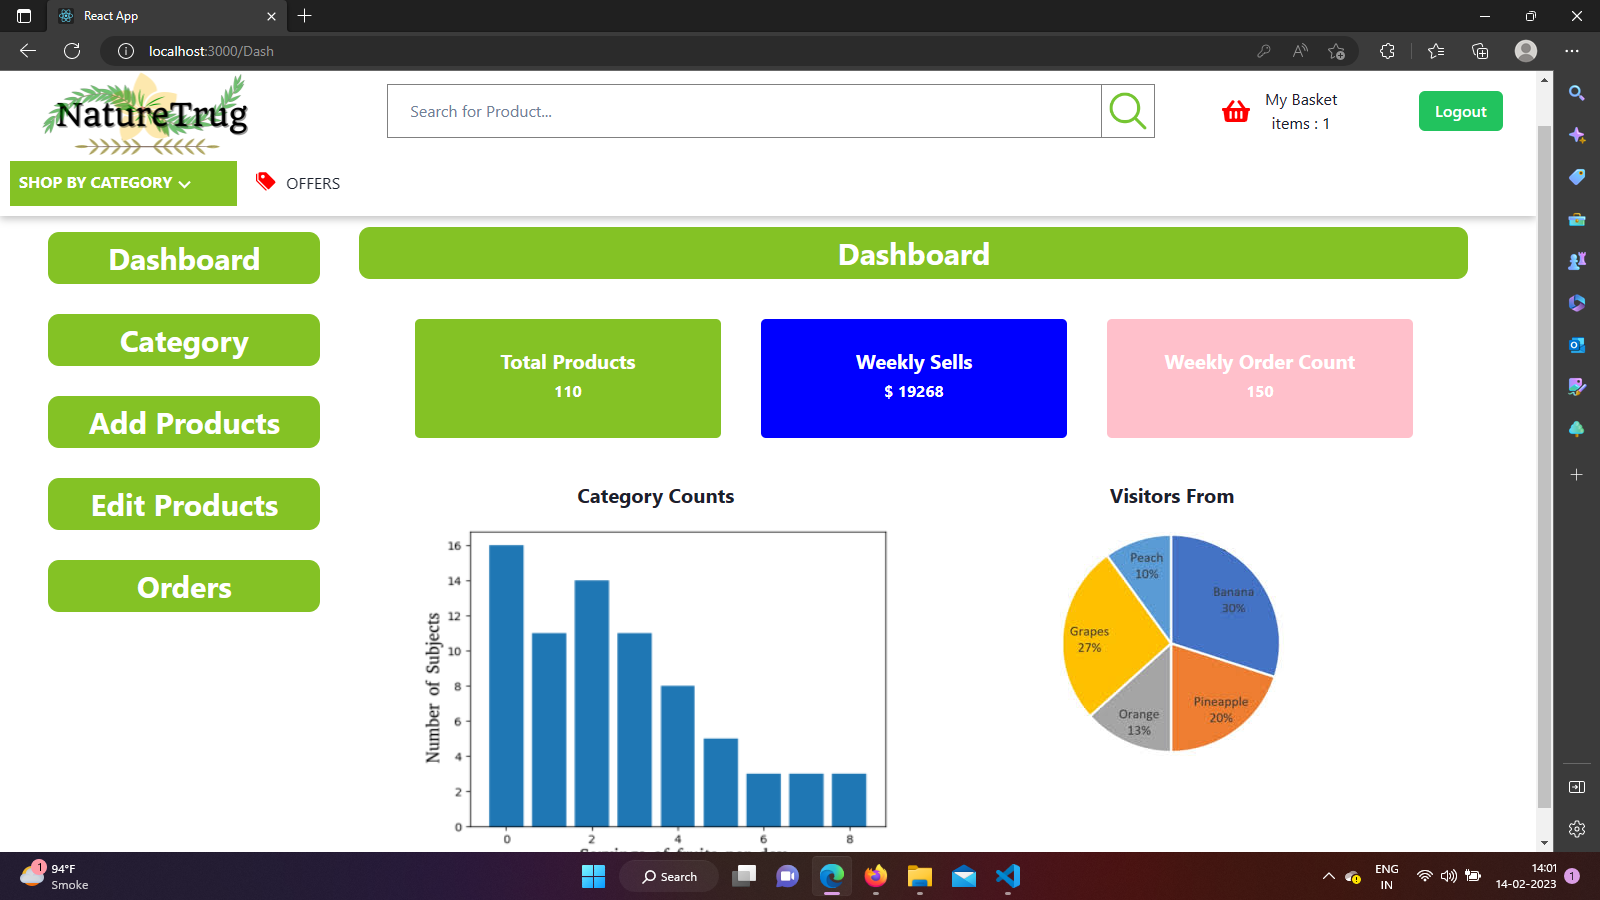Screen dimensions: 1600x900
Task: Open the Windows Start menu
Action: 593,877
